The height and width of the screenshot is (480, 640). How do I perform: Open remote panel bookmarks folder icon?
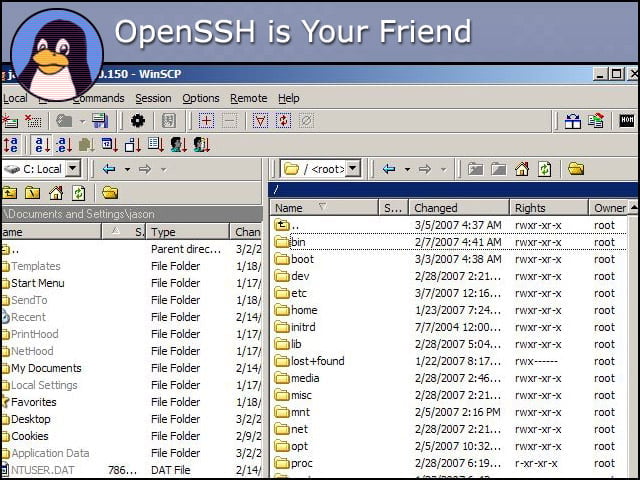pyautogui.click(x=576, y=169)
